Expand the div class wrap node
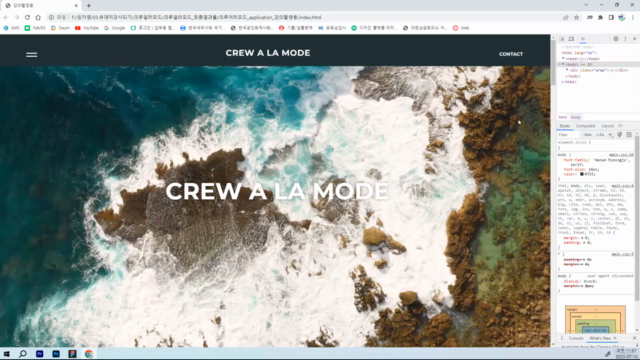The width and height of the screenshot is (640, 360). pos(567,70)
